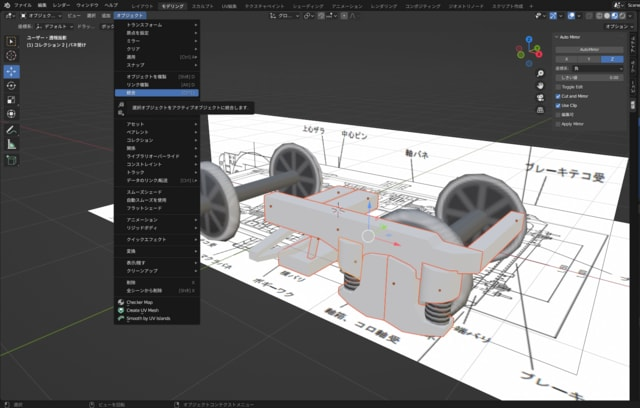Select the Scale tool
Viewport: 640px width, 408px height.
(x=11, y=100)
